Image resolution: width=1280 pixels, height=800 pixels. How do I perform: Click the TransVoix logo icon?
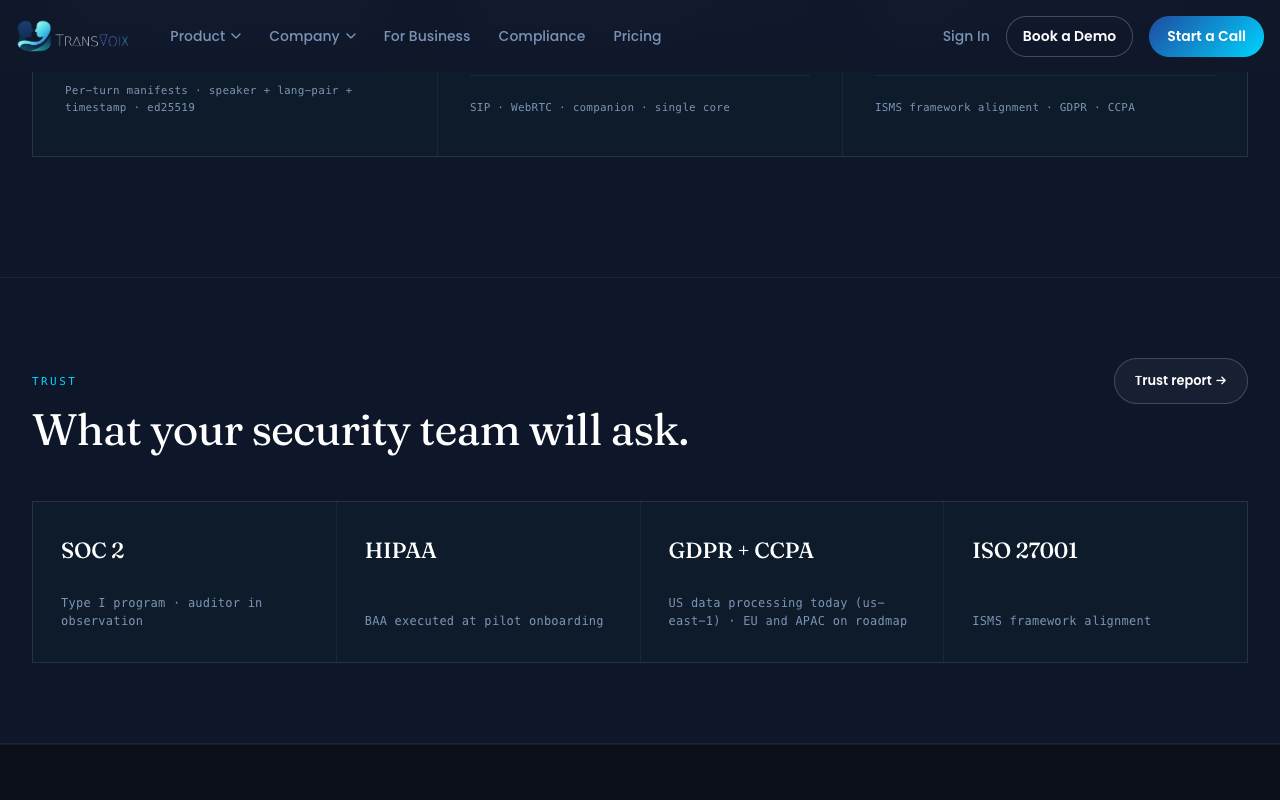click(x=34, y=36)
